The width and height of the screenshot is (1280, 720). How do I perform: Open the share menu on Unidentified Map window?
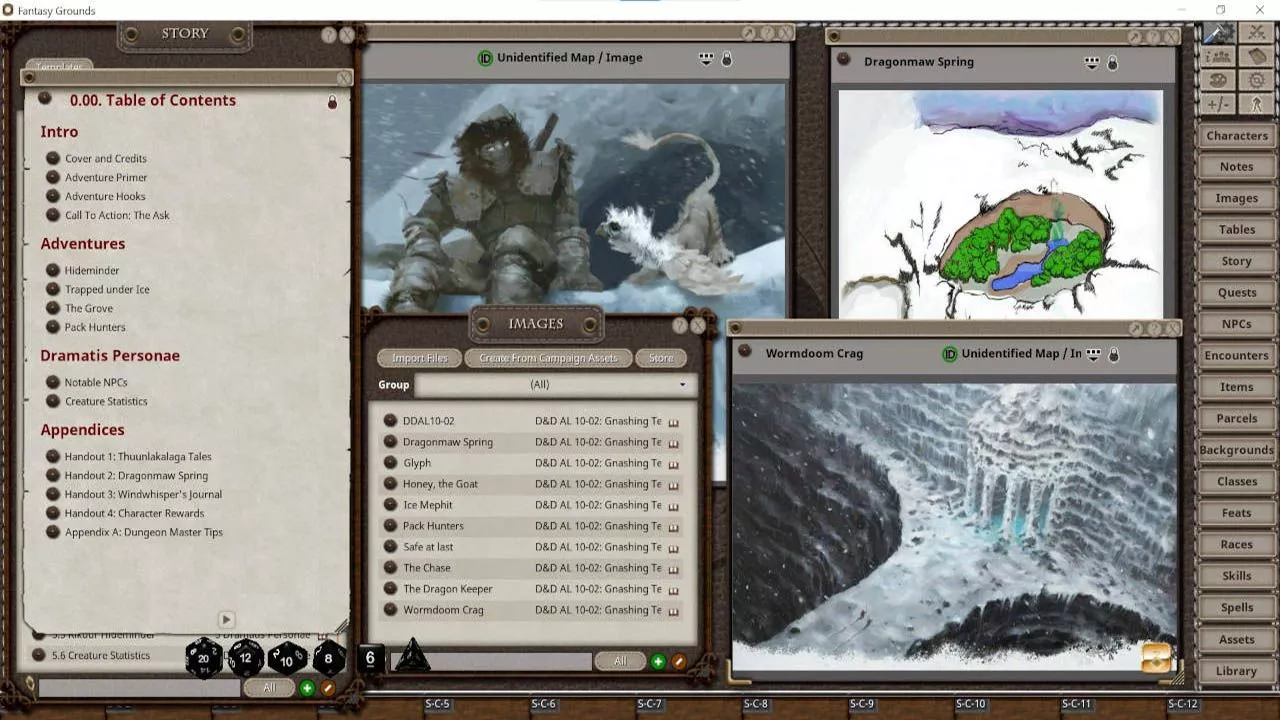point(706,59)
